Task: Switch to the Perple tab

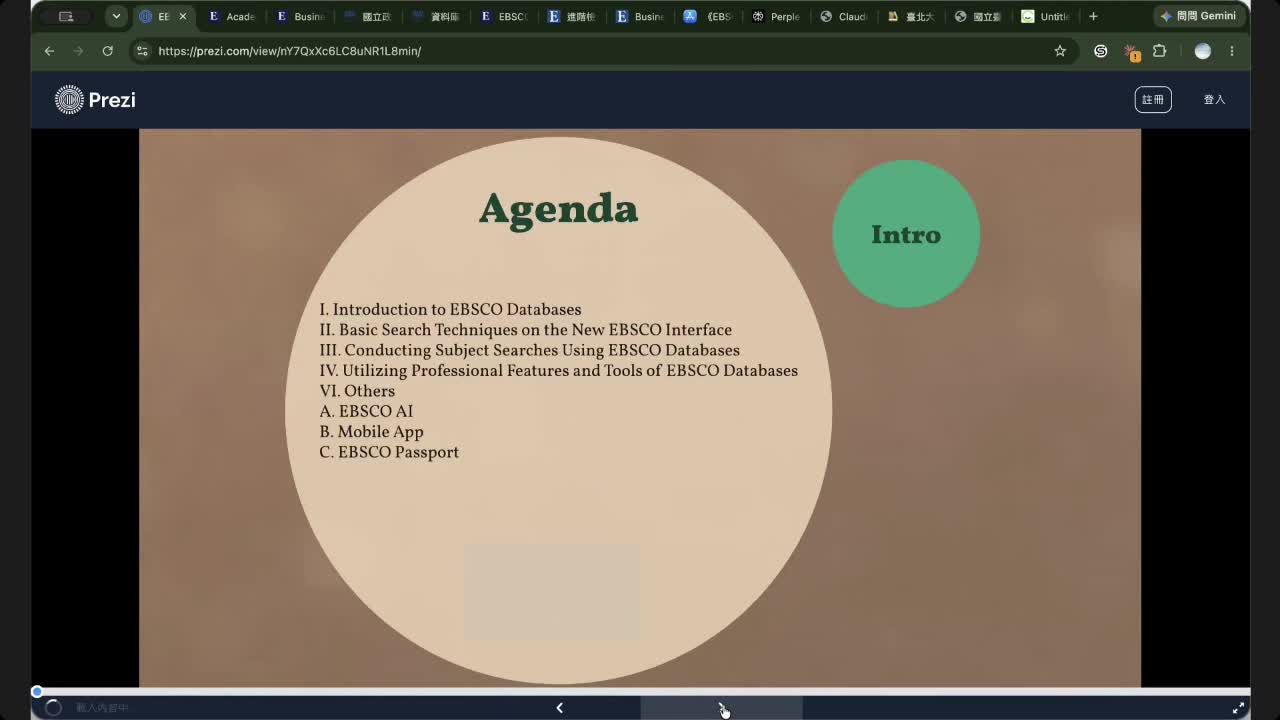Action: [x=775, y=16]
